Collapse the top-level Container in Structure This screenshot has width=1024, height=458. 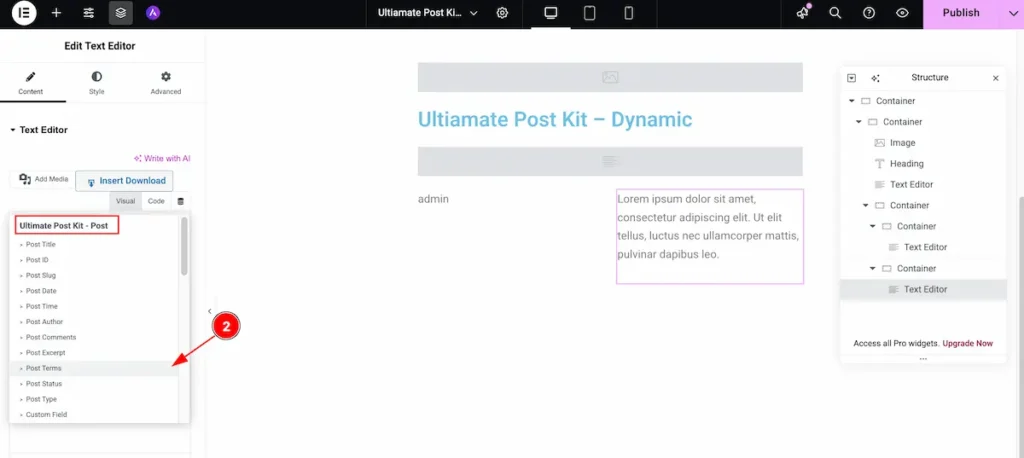click(x=852, y=101)
